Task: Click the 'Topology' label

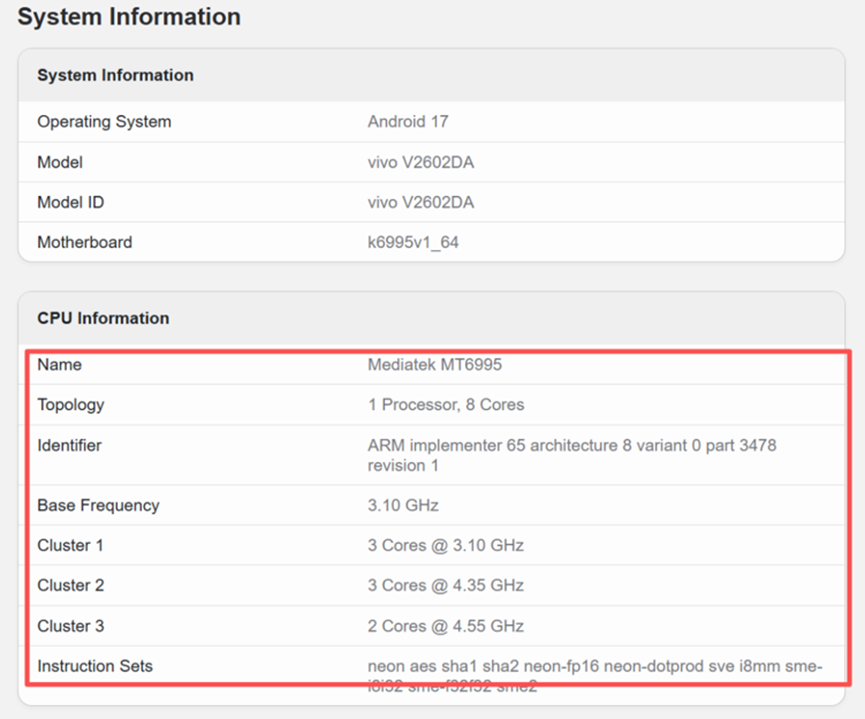Action: point(71,405)
